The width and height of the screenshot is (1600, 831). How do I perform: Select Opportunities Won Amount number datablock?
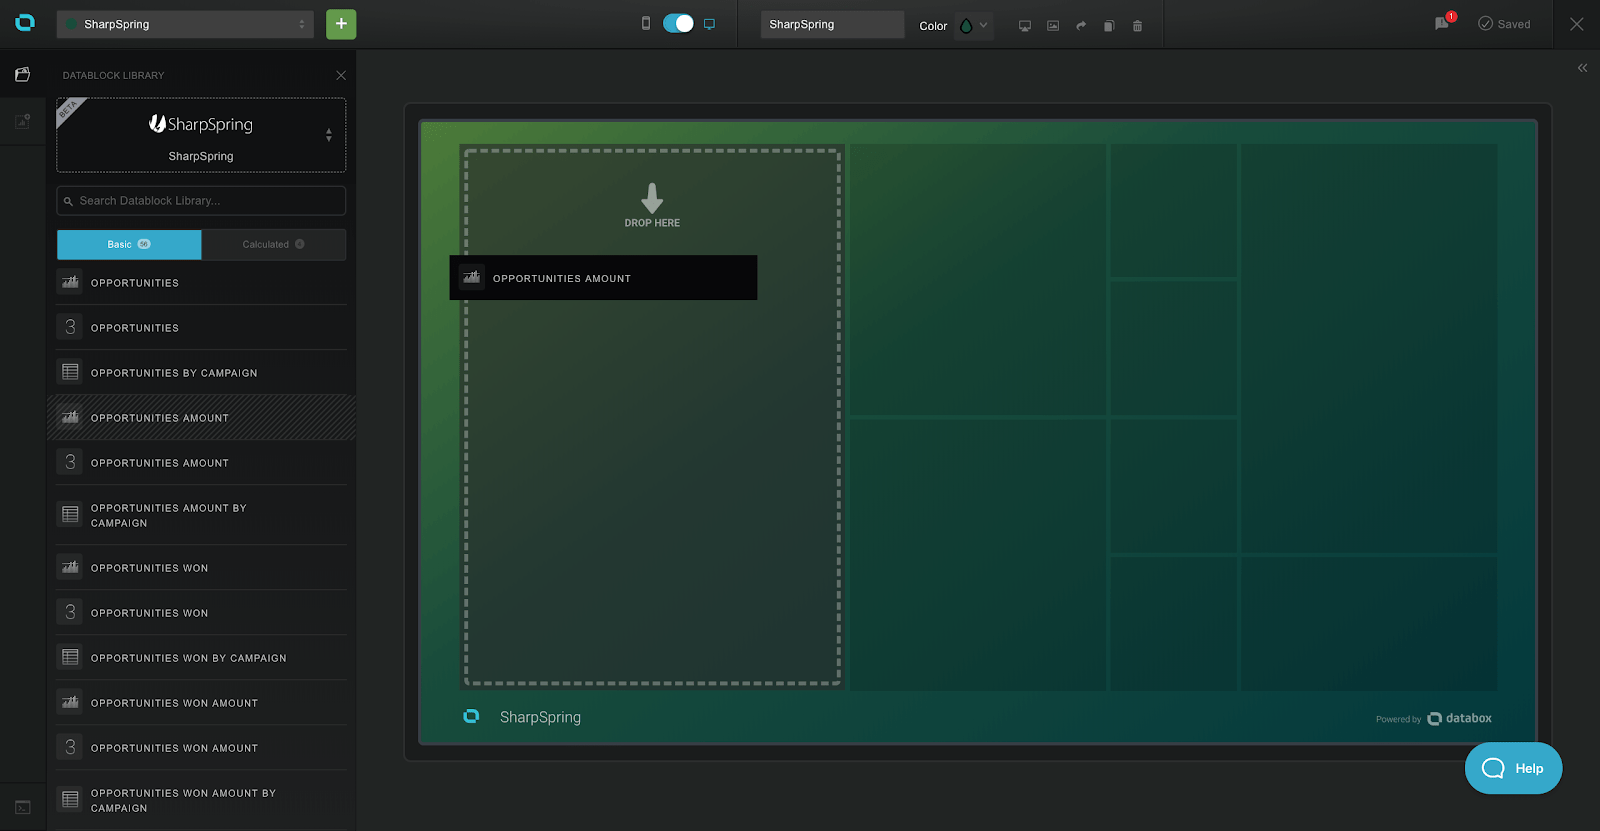pyautogui.click(x=201, y=748)
